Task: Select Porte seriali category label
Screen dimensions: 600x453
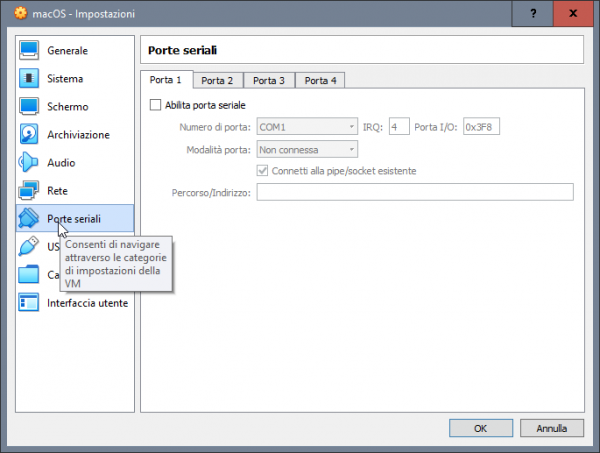Action: click(x=74, y=219)
